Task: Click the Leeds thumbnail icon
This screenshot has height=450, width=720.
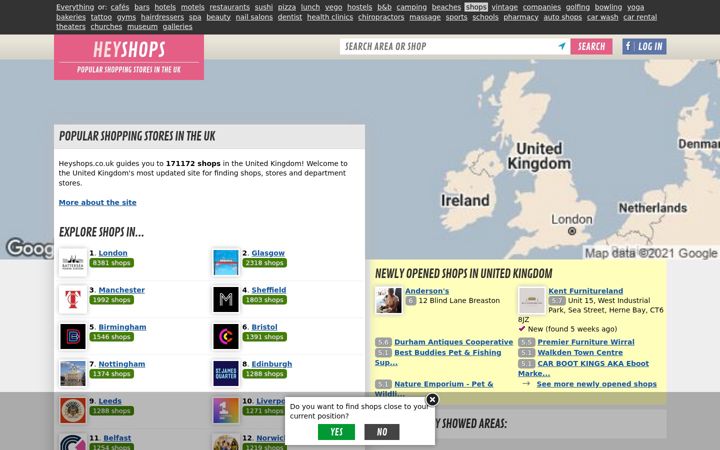Action: (x=73, y=410)
